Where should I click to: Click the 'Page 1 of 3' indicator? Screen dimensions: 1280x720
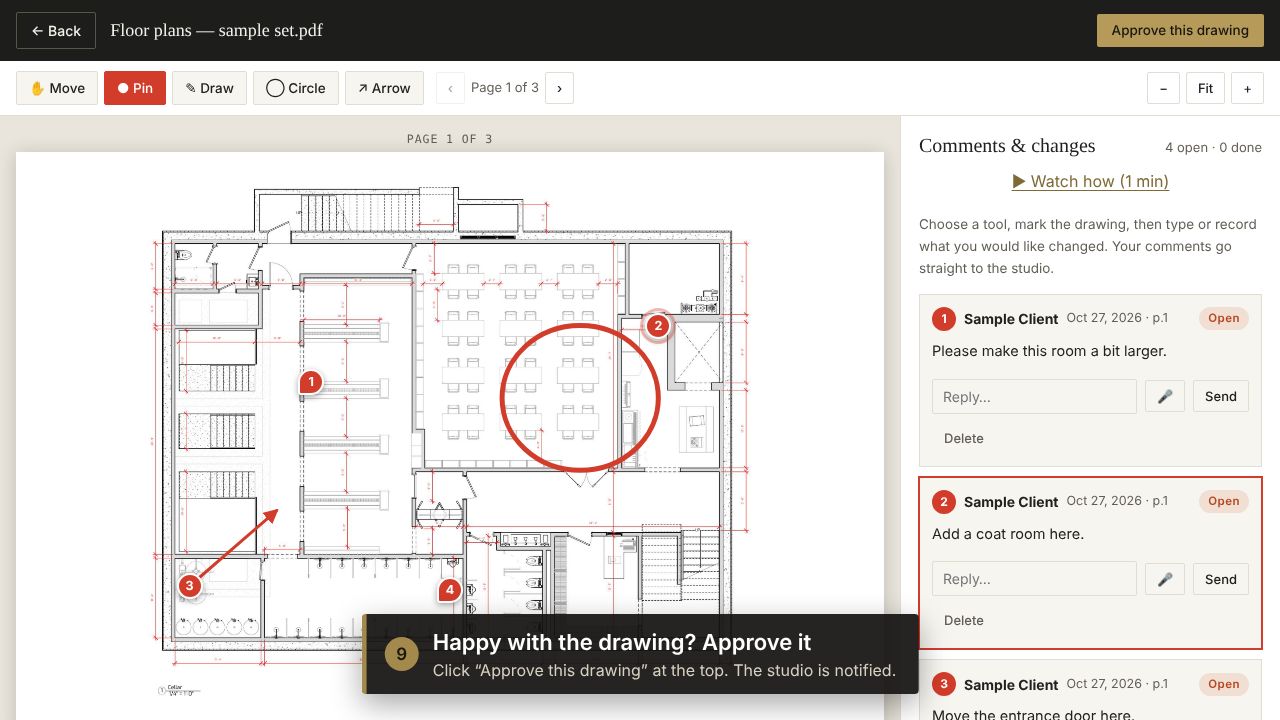pyautogui.click(x=505, y=88)
